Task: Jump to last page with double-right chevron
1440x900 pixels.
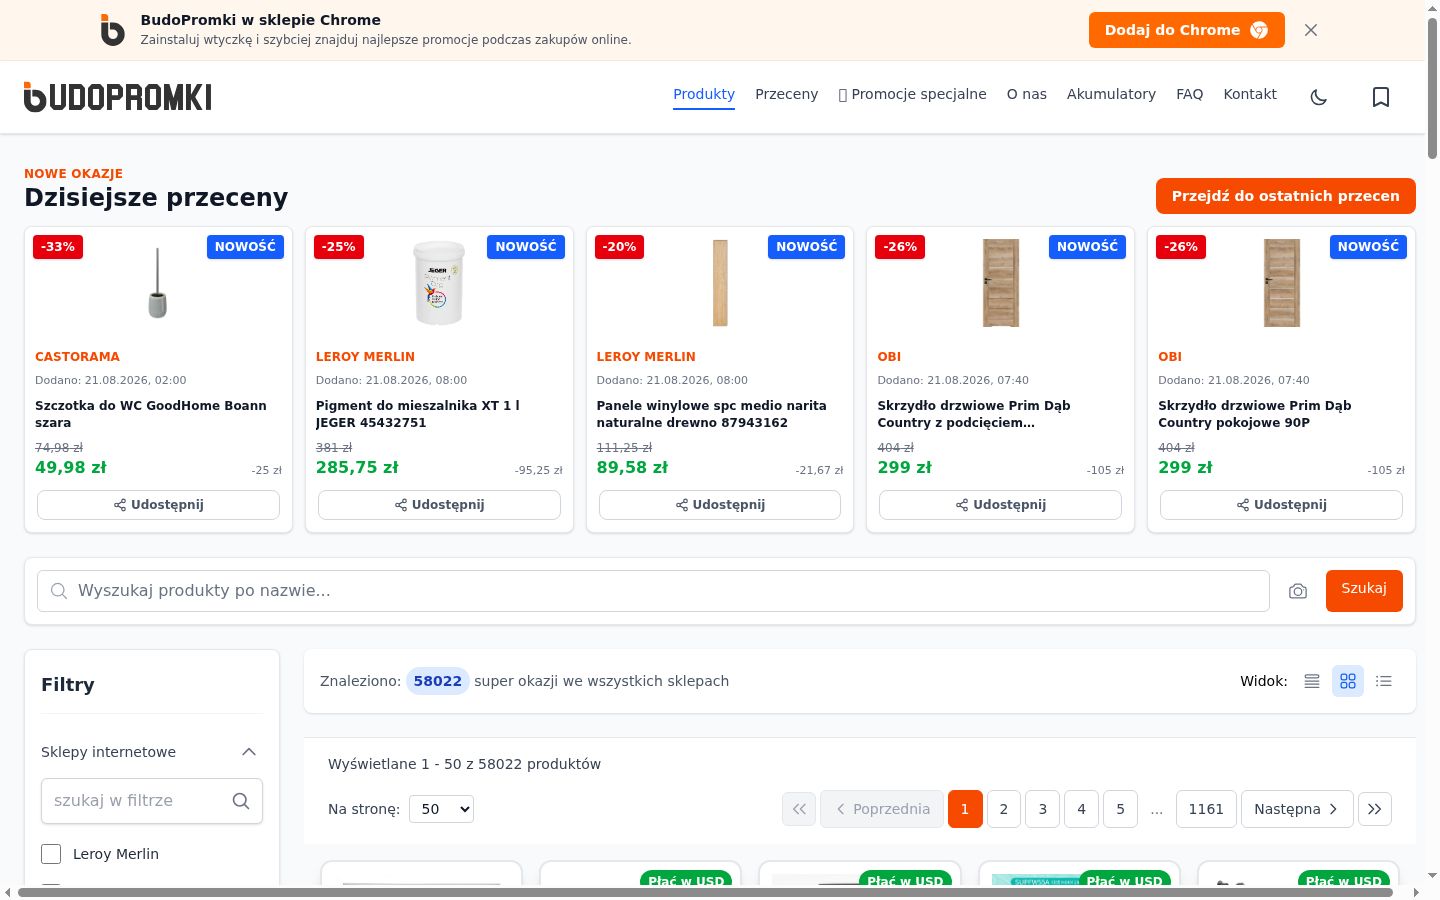Action: pos(1375,809)
